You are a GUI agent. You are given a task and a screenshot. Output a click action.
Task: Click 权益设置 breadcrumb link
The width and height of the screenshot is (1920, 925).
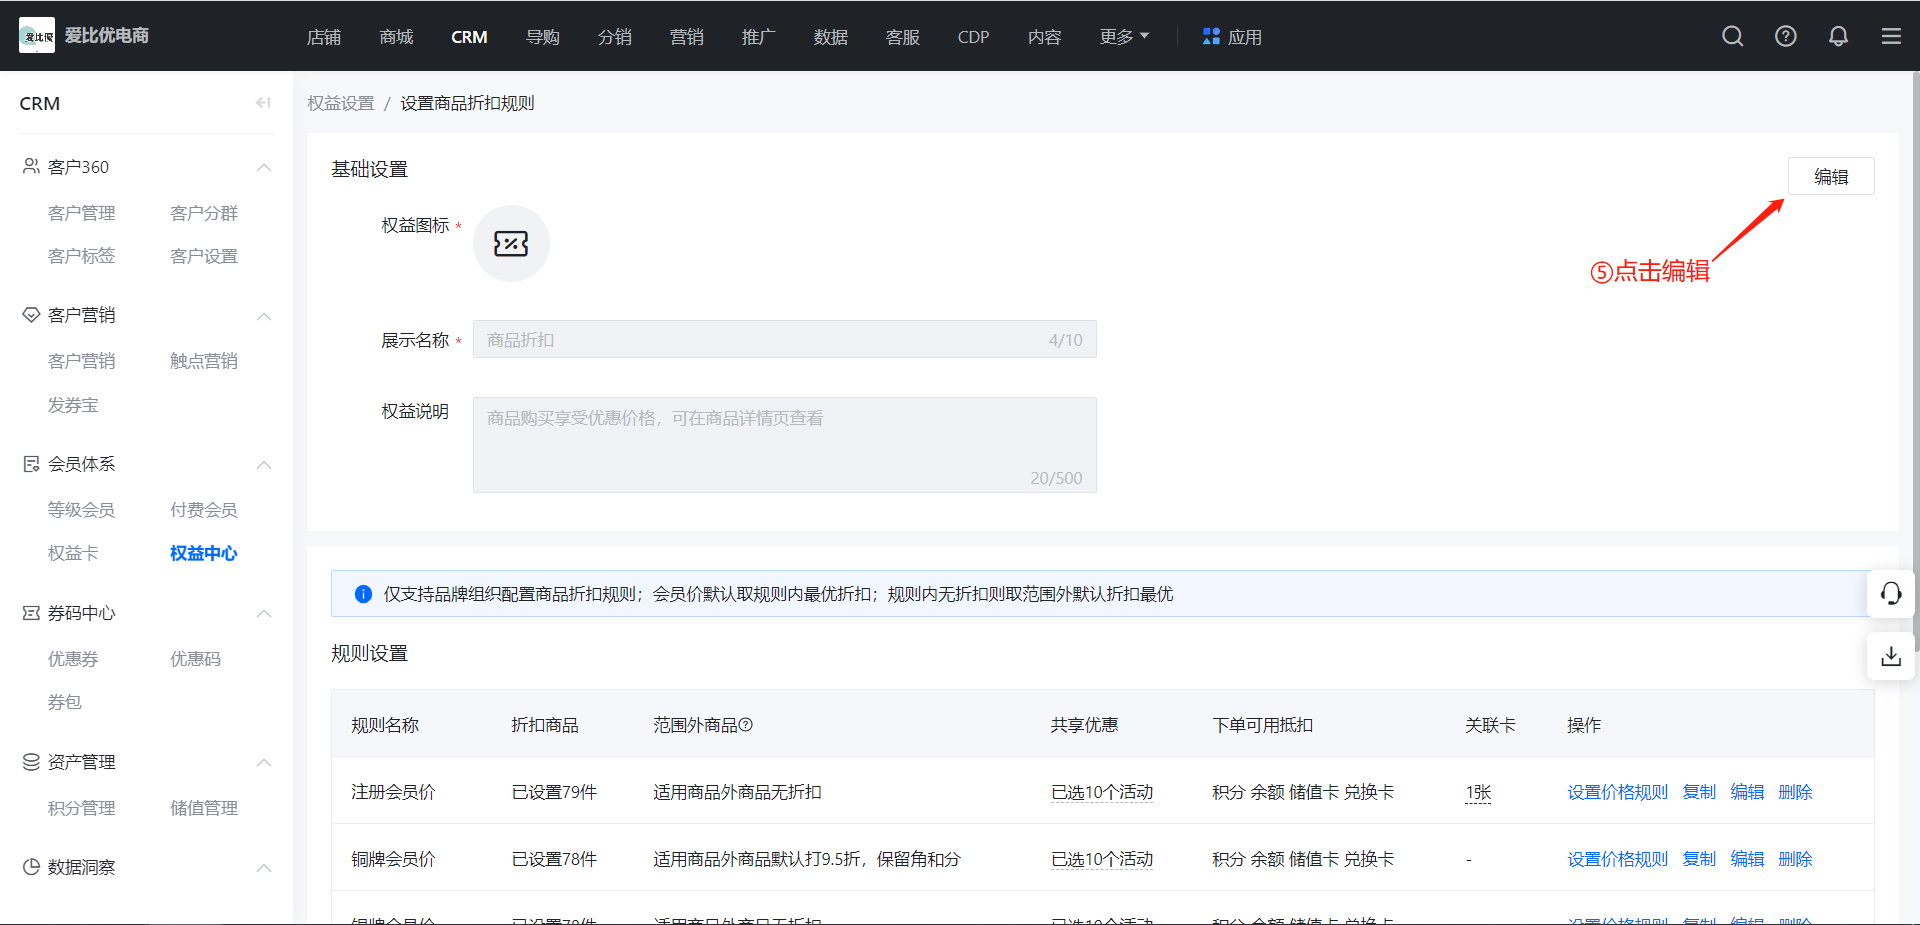click(x=341, y=103)
